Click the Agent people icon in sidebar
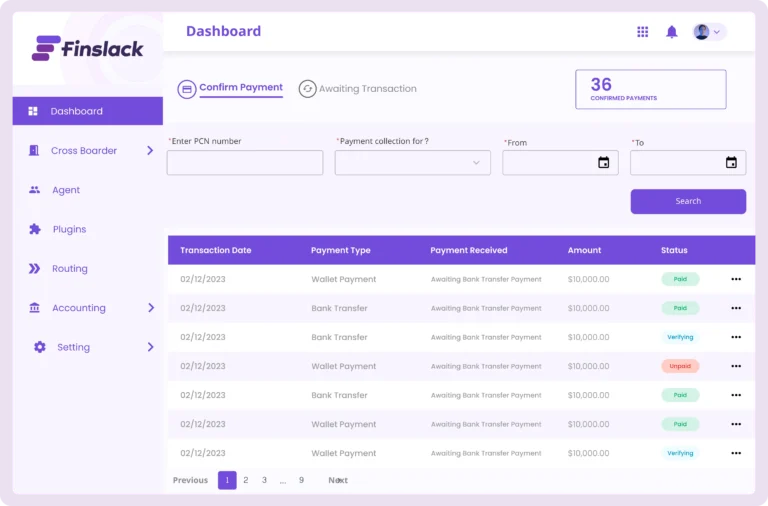 pyautogui.click(x=35, y=190)
